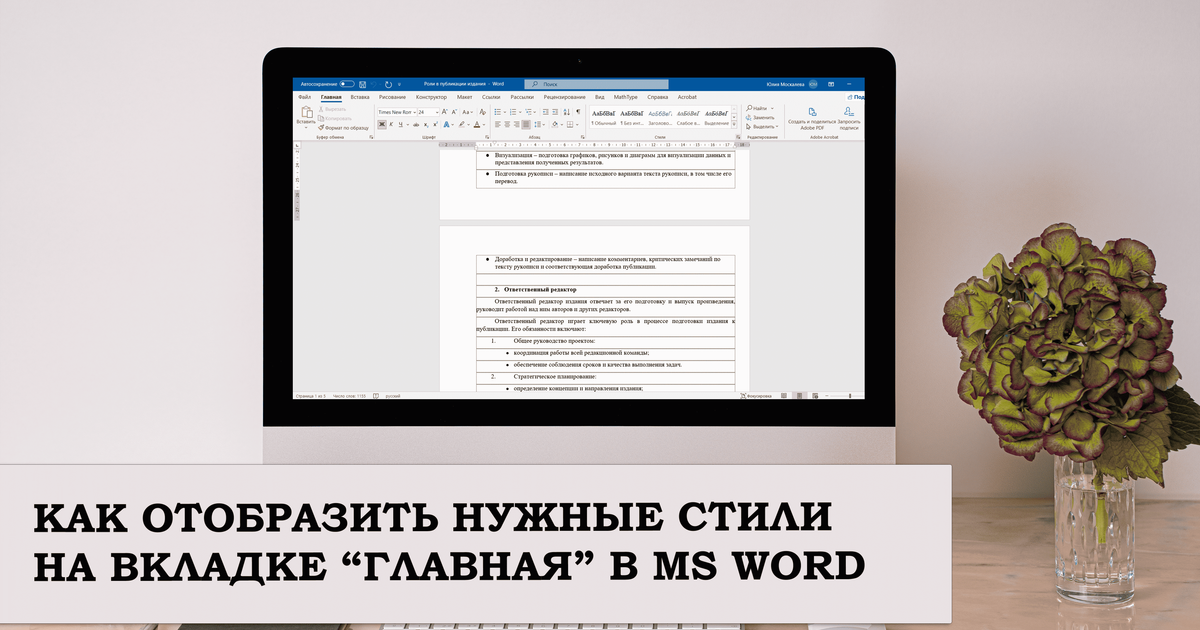Open the quick access toolbar customize arrow

tap(399, 84)
